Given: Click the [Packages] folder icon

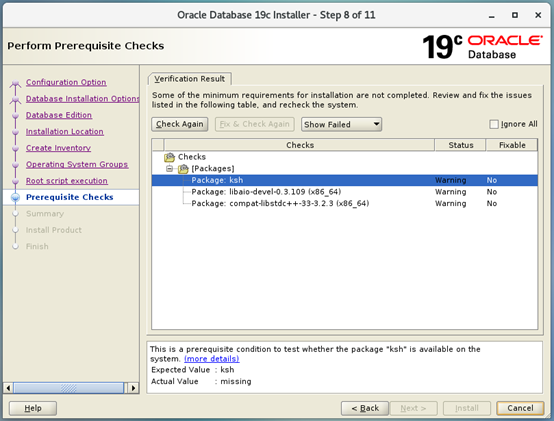Looking at the screenshot, I should [x=183, y=169].
